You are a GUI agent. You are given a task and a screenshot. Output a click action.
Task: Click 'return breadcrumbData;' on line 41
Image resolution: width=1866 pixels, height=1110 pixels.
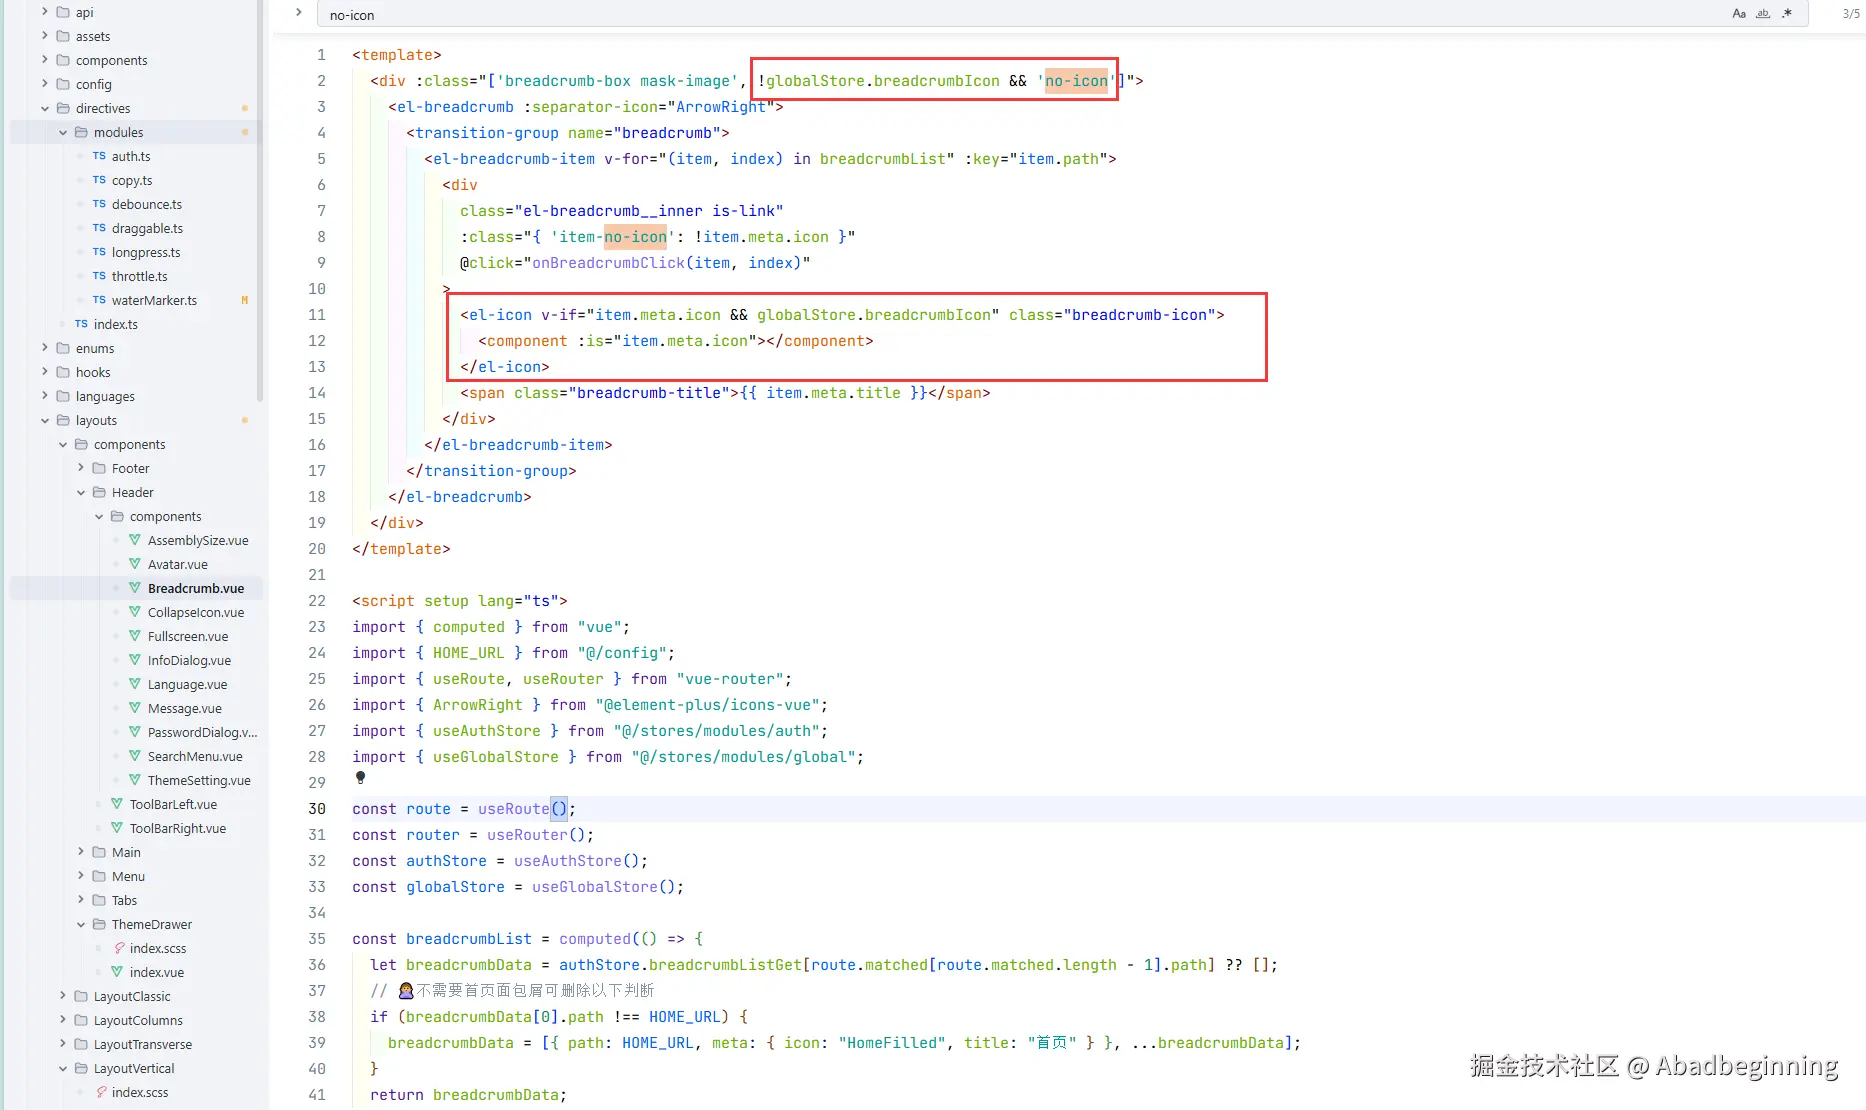click(x=468, y=1095)
